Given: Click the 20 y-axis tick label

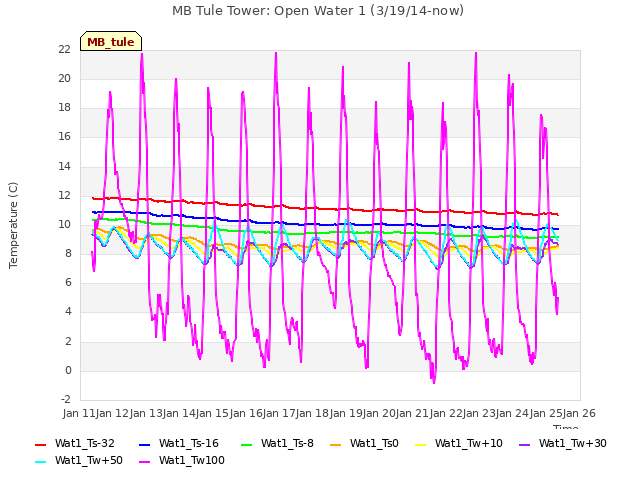Looking at the screenshot, I should coord(64,78).
